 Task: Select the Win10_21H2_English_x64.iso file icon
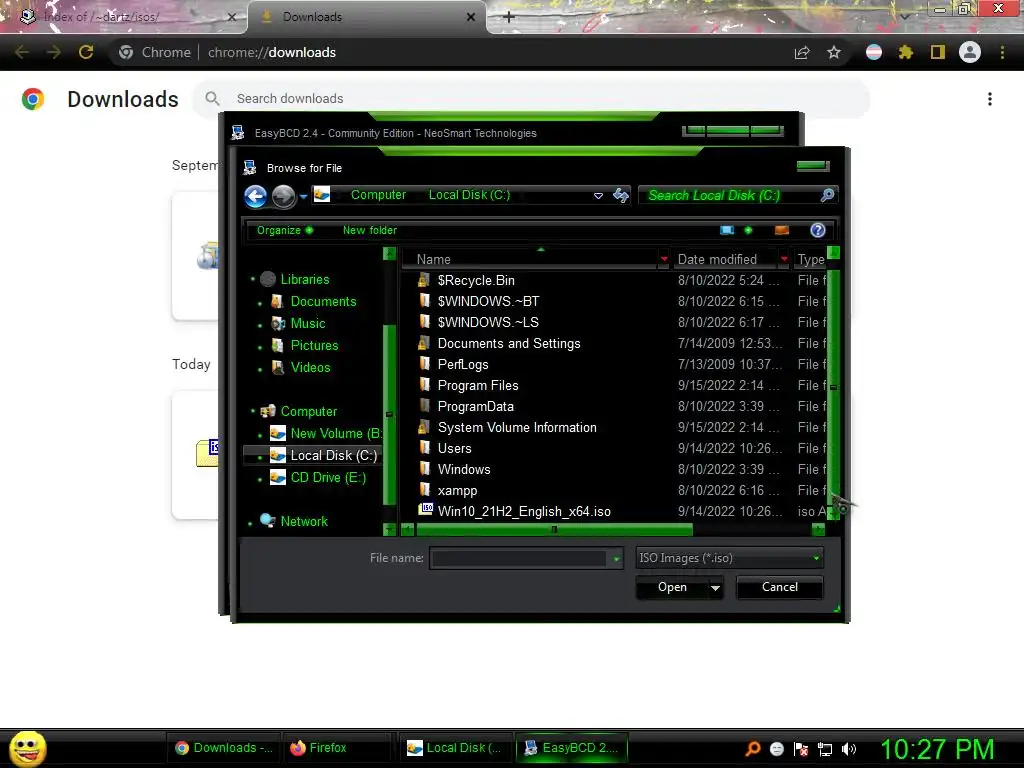coord(426,509)
